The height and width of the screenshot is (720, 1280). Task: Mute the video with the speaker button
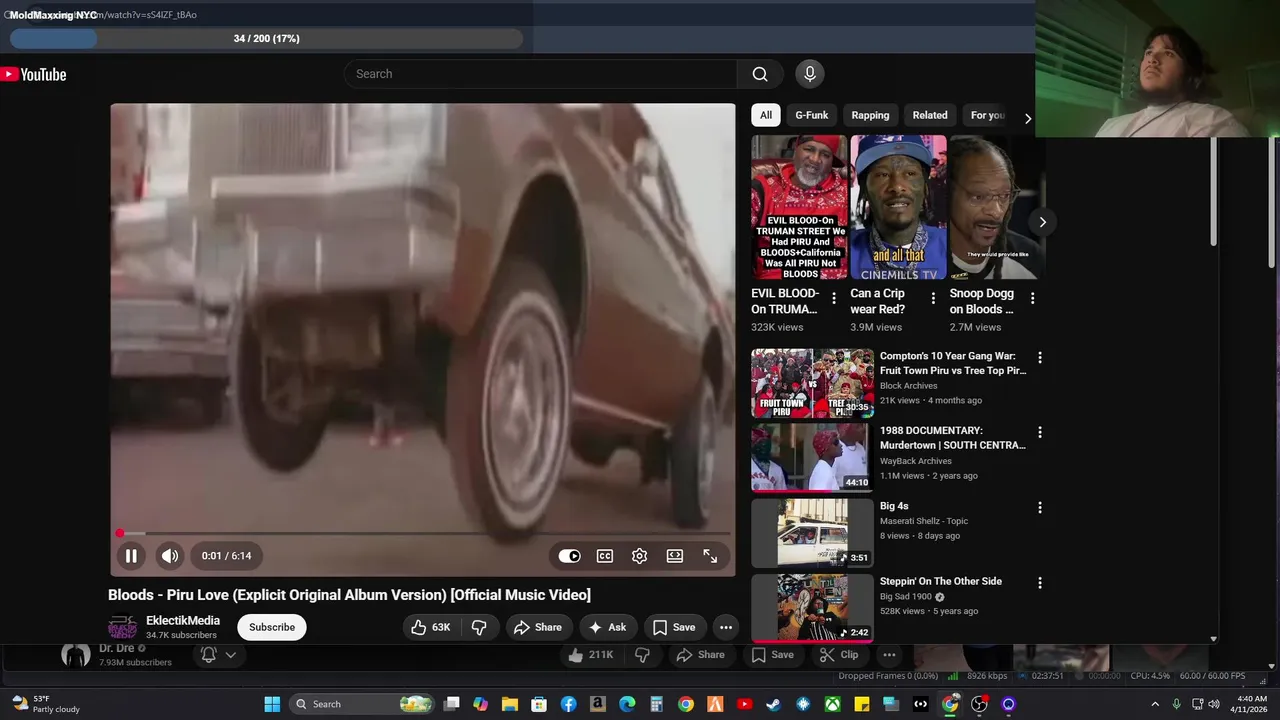[170, 556]
